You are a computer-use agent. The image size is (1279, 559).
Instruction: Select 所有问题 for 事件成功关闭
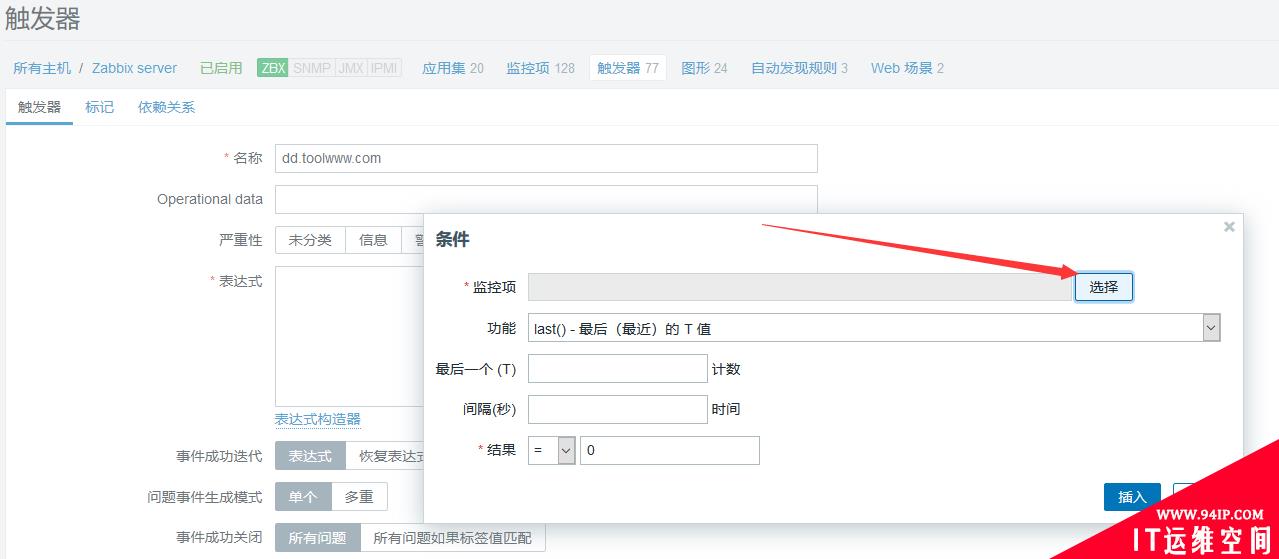pos(317,538)
